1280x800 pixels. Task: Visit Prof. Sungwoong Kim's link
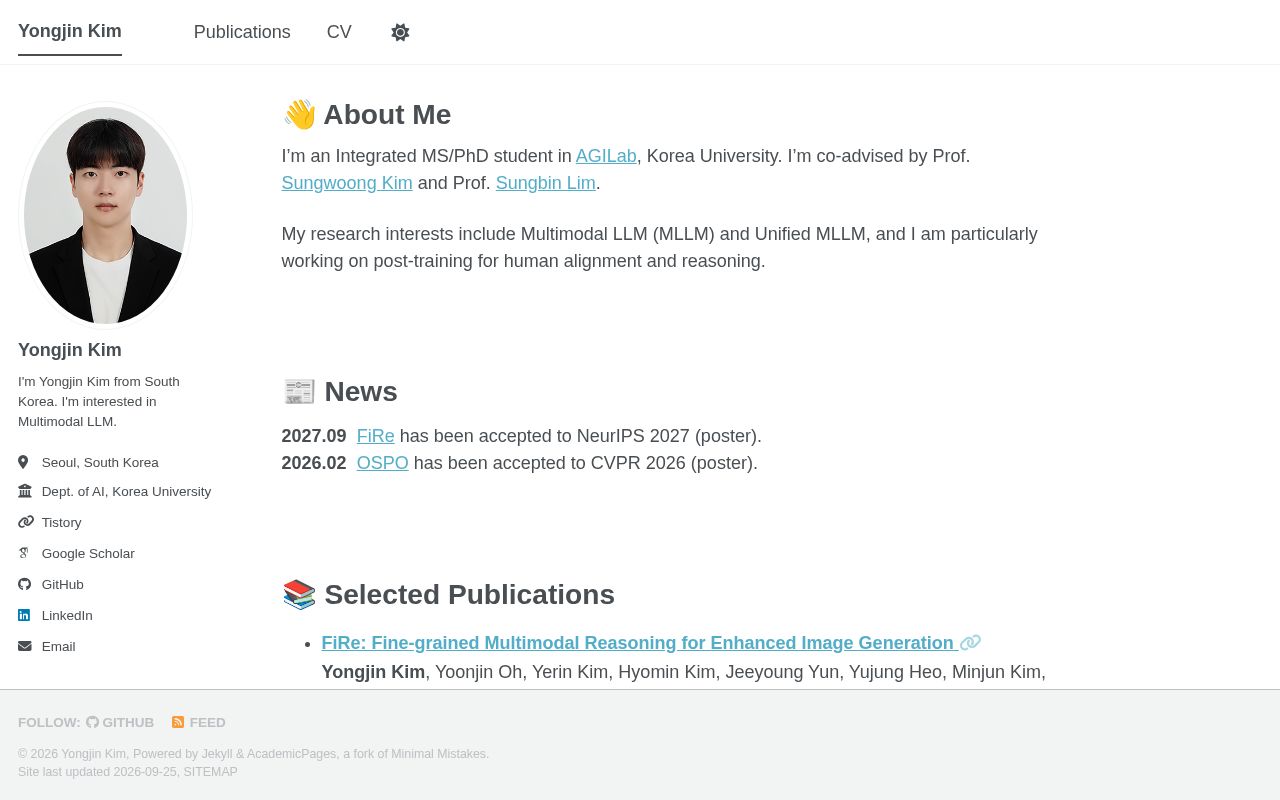(347, 183)
